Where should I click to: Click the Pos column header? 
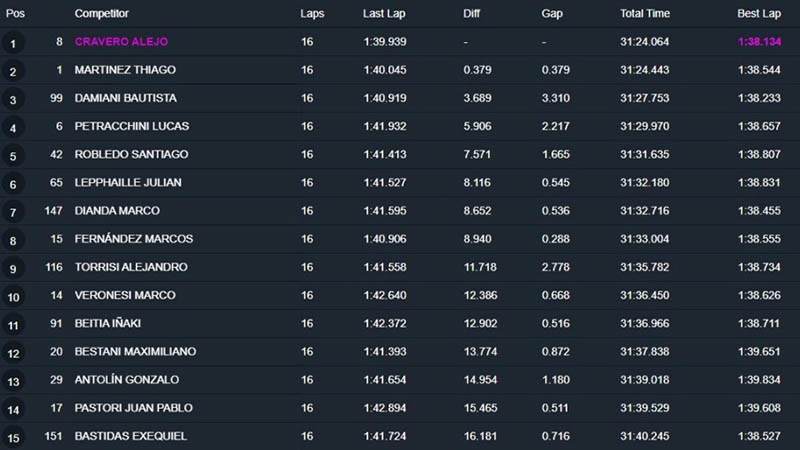(15, 14)
